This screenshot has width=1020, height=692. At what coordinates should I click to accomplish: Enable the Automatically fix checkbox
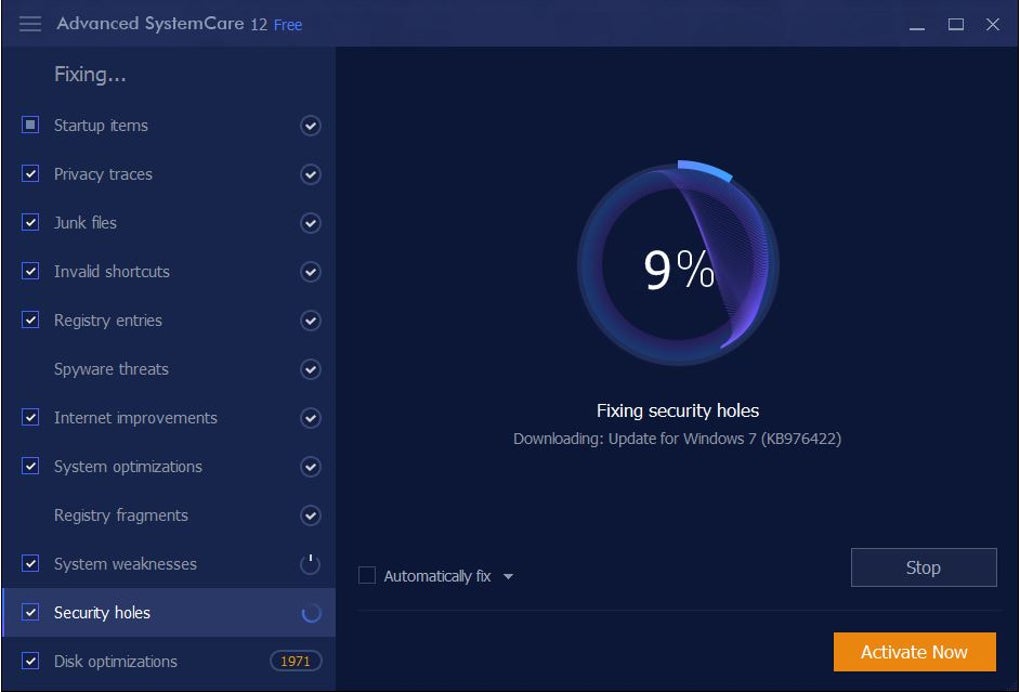tap(367, 575)
